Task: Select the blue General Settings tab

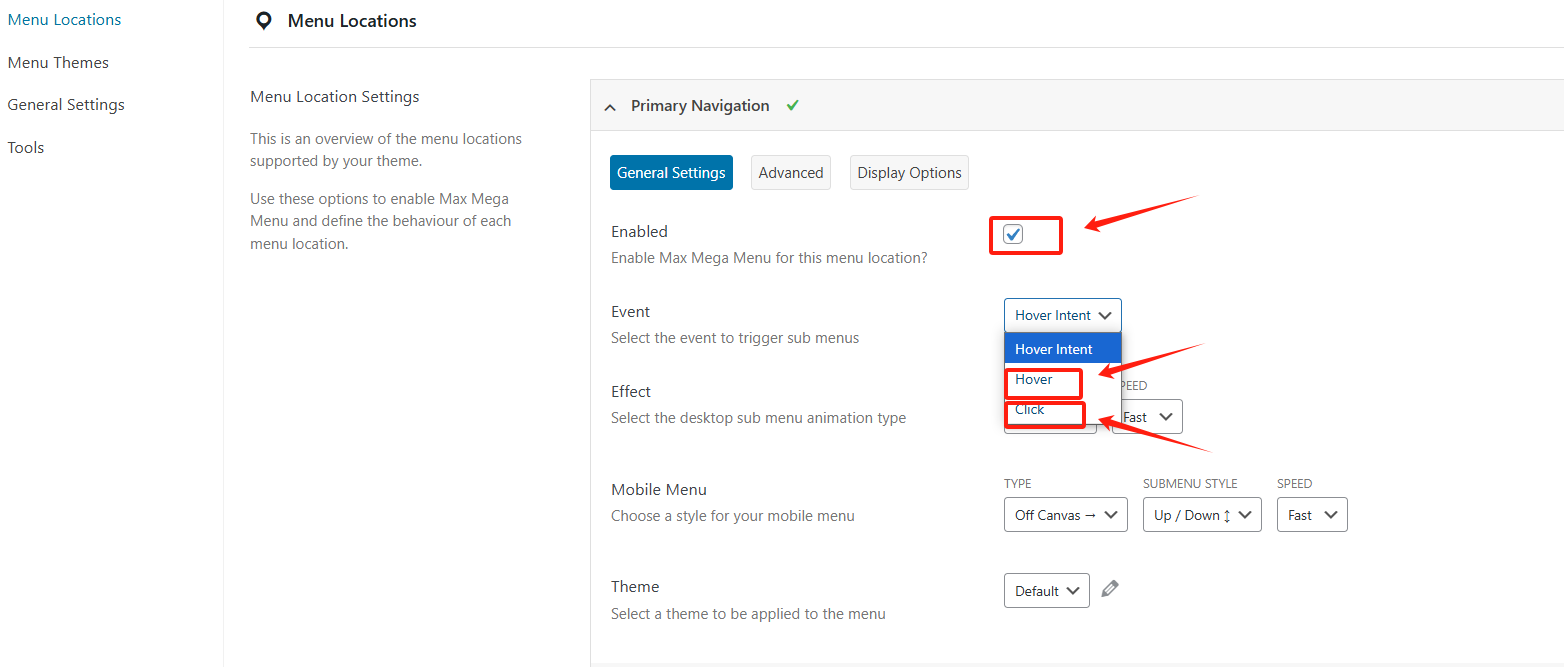Action: [671, 173]
